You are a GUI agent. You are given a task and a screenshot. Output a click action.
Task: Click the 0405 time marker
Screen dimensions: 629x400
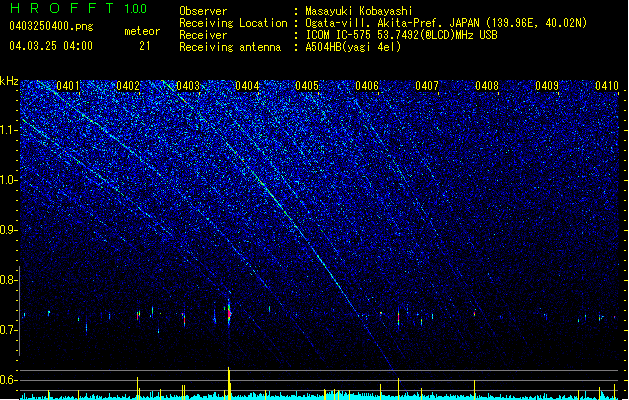(x=307, y=86)
